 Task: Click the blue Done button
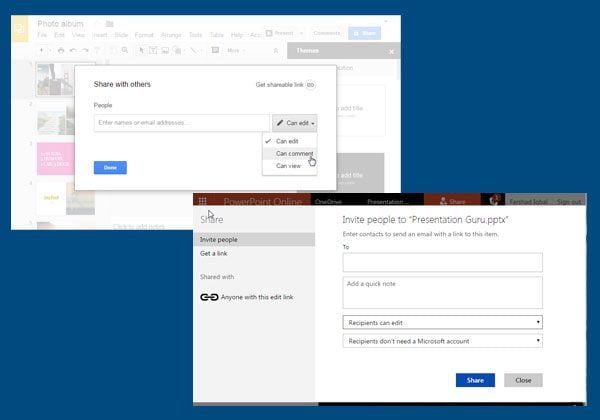click(x=110, y=168)
